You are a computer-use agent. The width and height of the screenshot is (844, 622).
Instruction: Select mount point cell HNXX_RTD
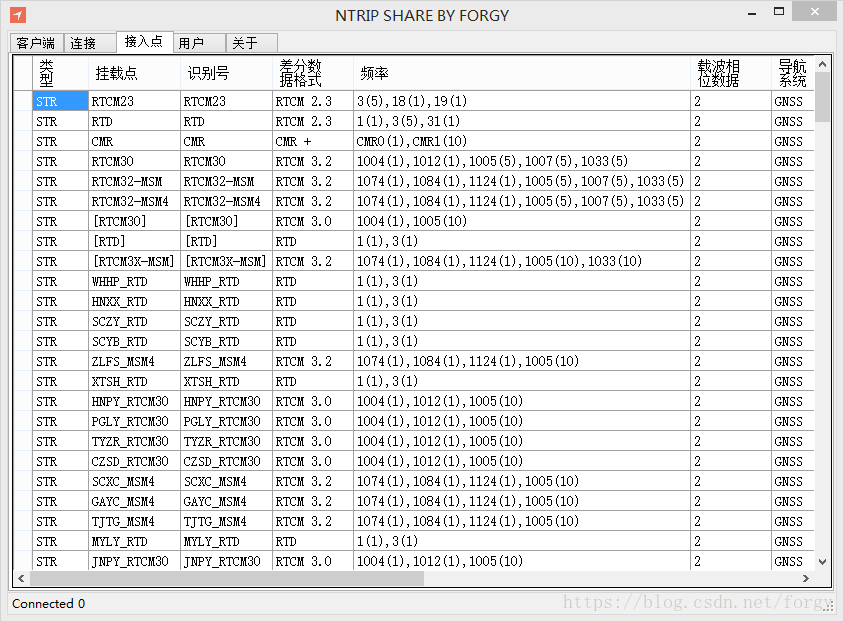[134, 301]
